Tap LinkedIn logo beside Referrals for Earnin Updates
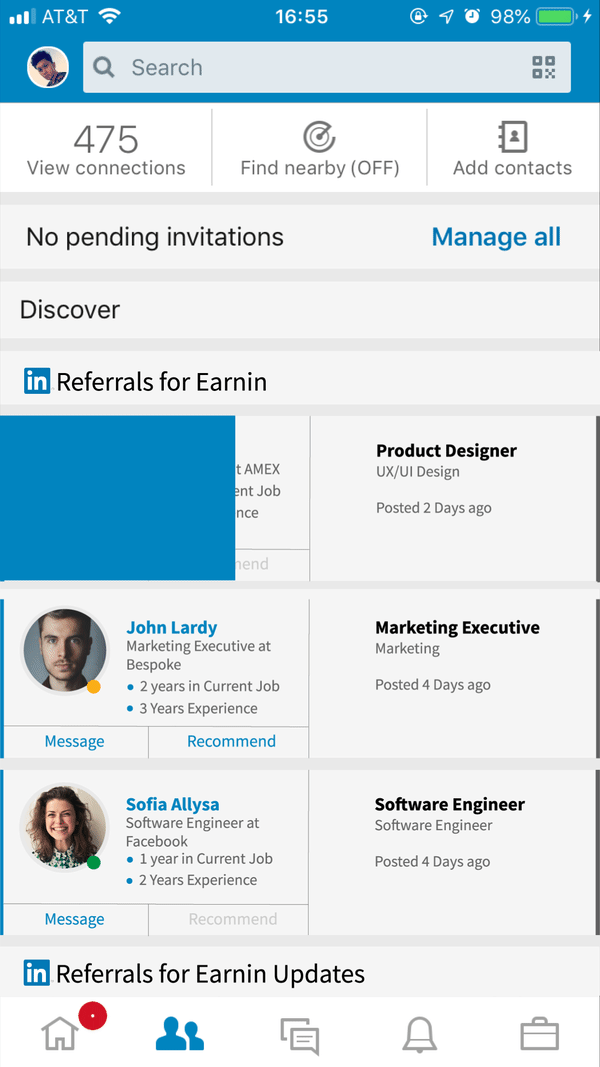Image resolution: width=600 pixels, height=1067 pixels. [37, 973]
